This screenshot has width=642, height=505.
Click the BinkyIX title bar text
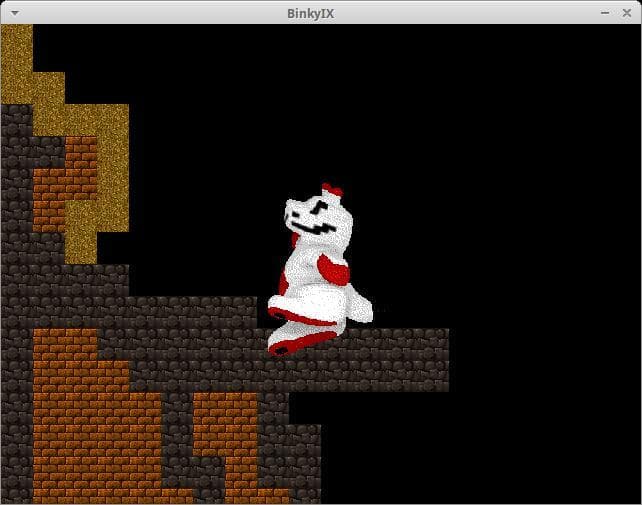click(310, 14)
